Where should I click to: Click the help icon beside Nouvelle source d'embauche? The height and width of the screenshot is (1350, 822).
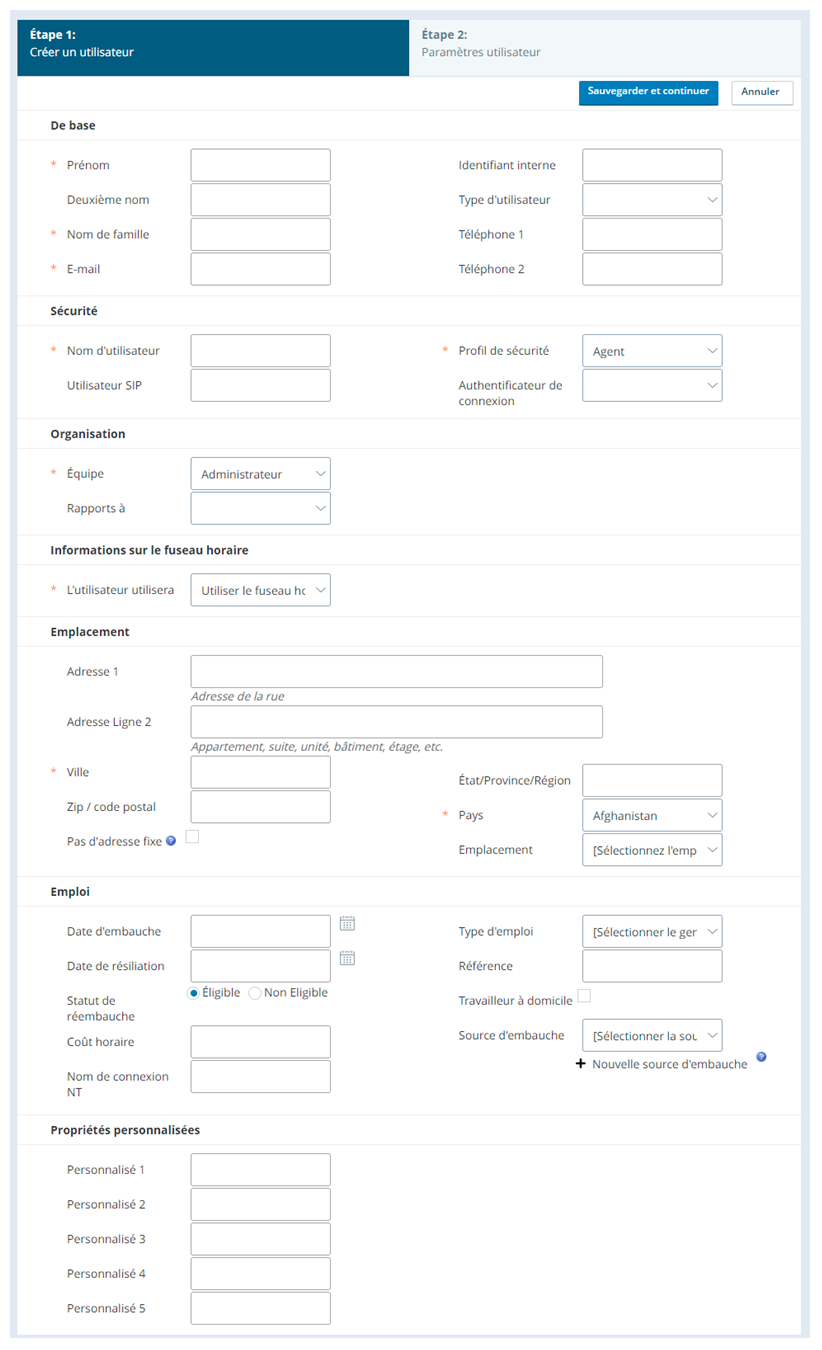pyautogui.click(x=761, y=1056)
